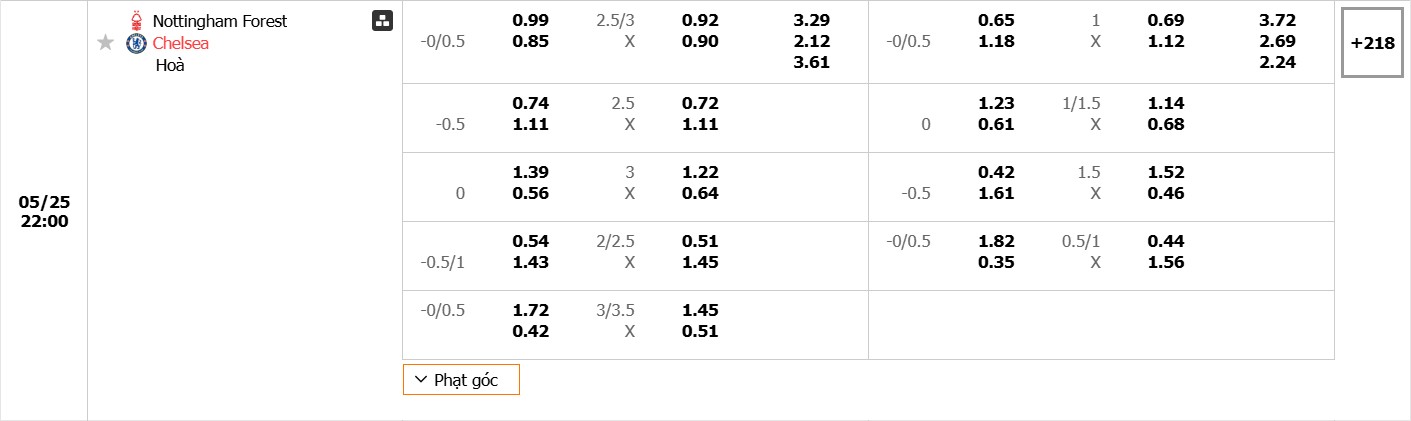
Task: Open Nottingham Forest team link
Action: 219,21
